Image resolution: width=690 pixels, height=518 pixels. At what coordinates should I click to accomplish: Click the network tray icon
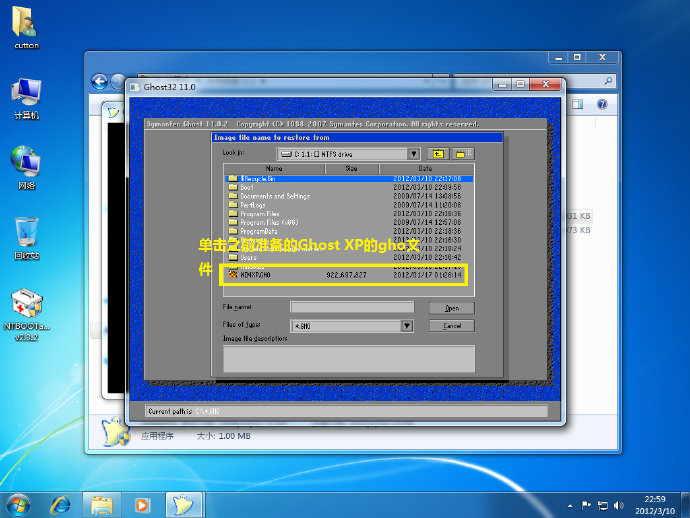point(603,505)
